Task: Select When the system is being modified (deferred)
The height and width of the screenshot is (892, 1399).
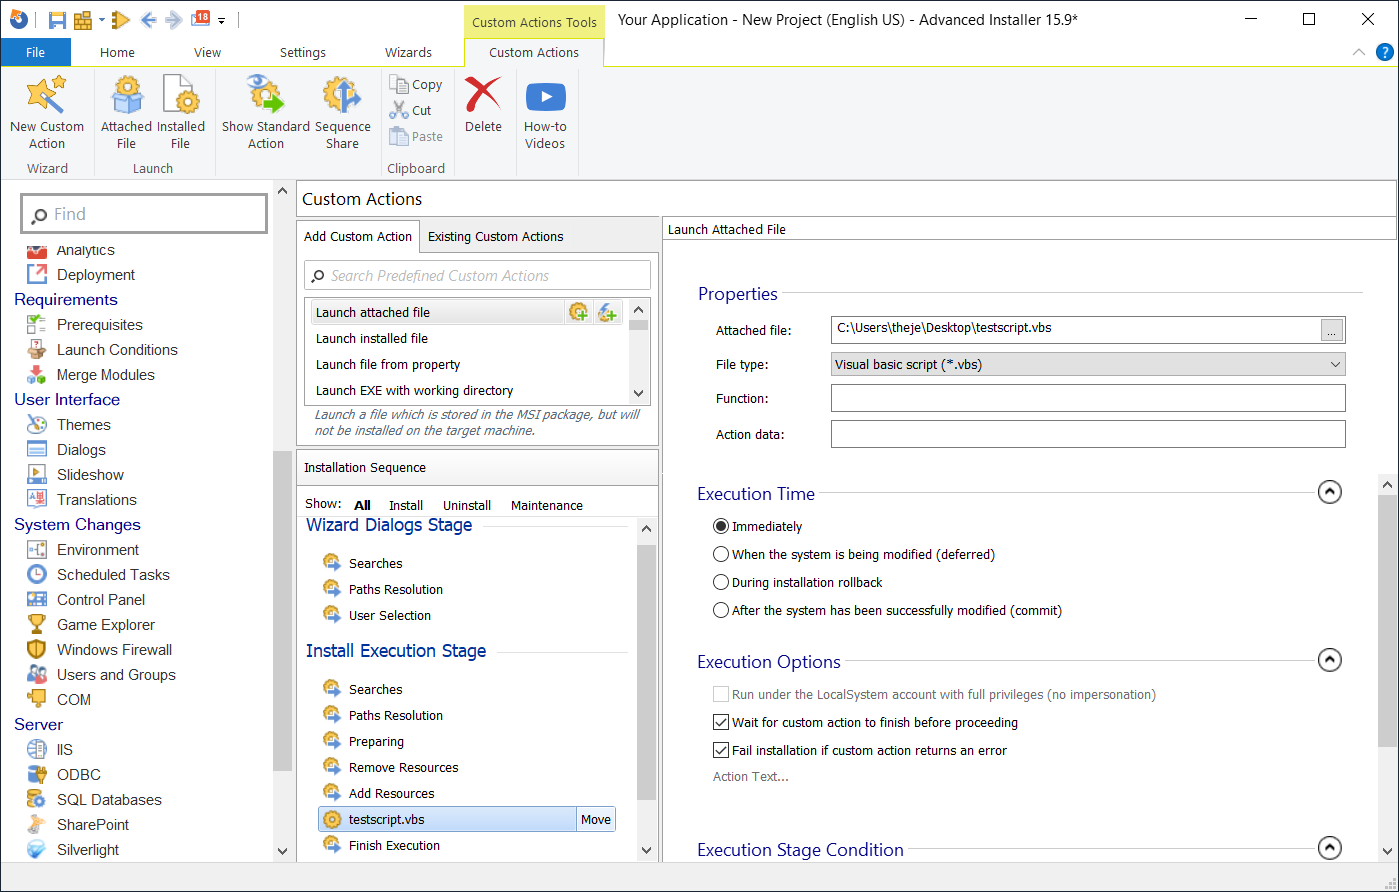Action: click(x=721, y=554)
